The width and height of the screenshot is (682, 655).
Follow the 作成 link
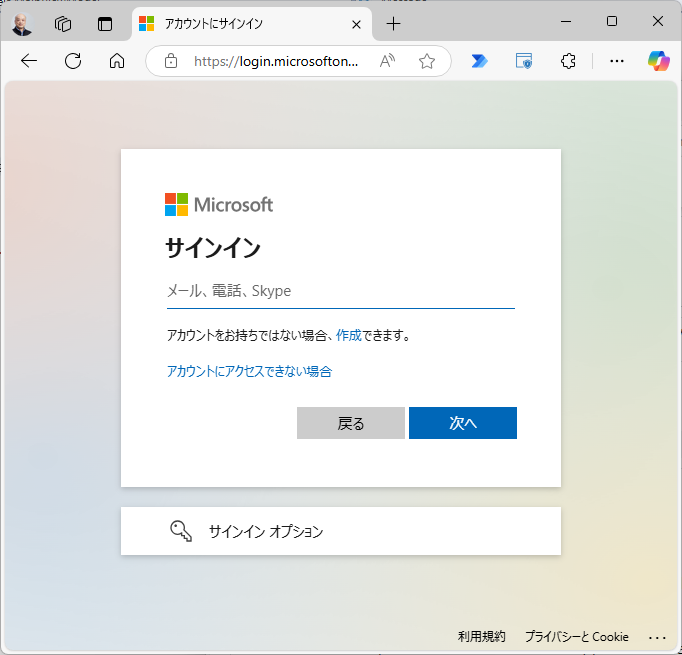click(348, 335)
